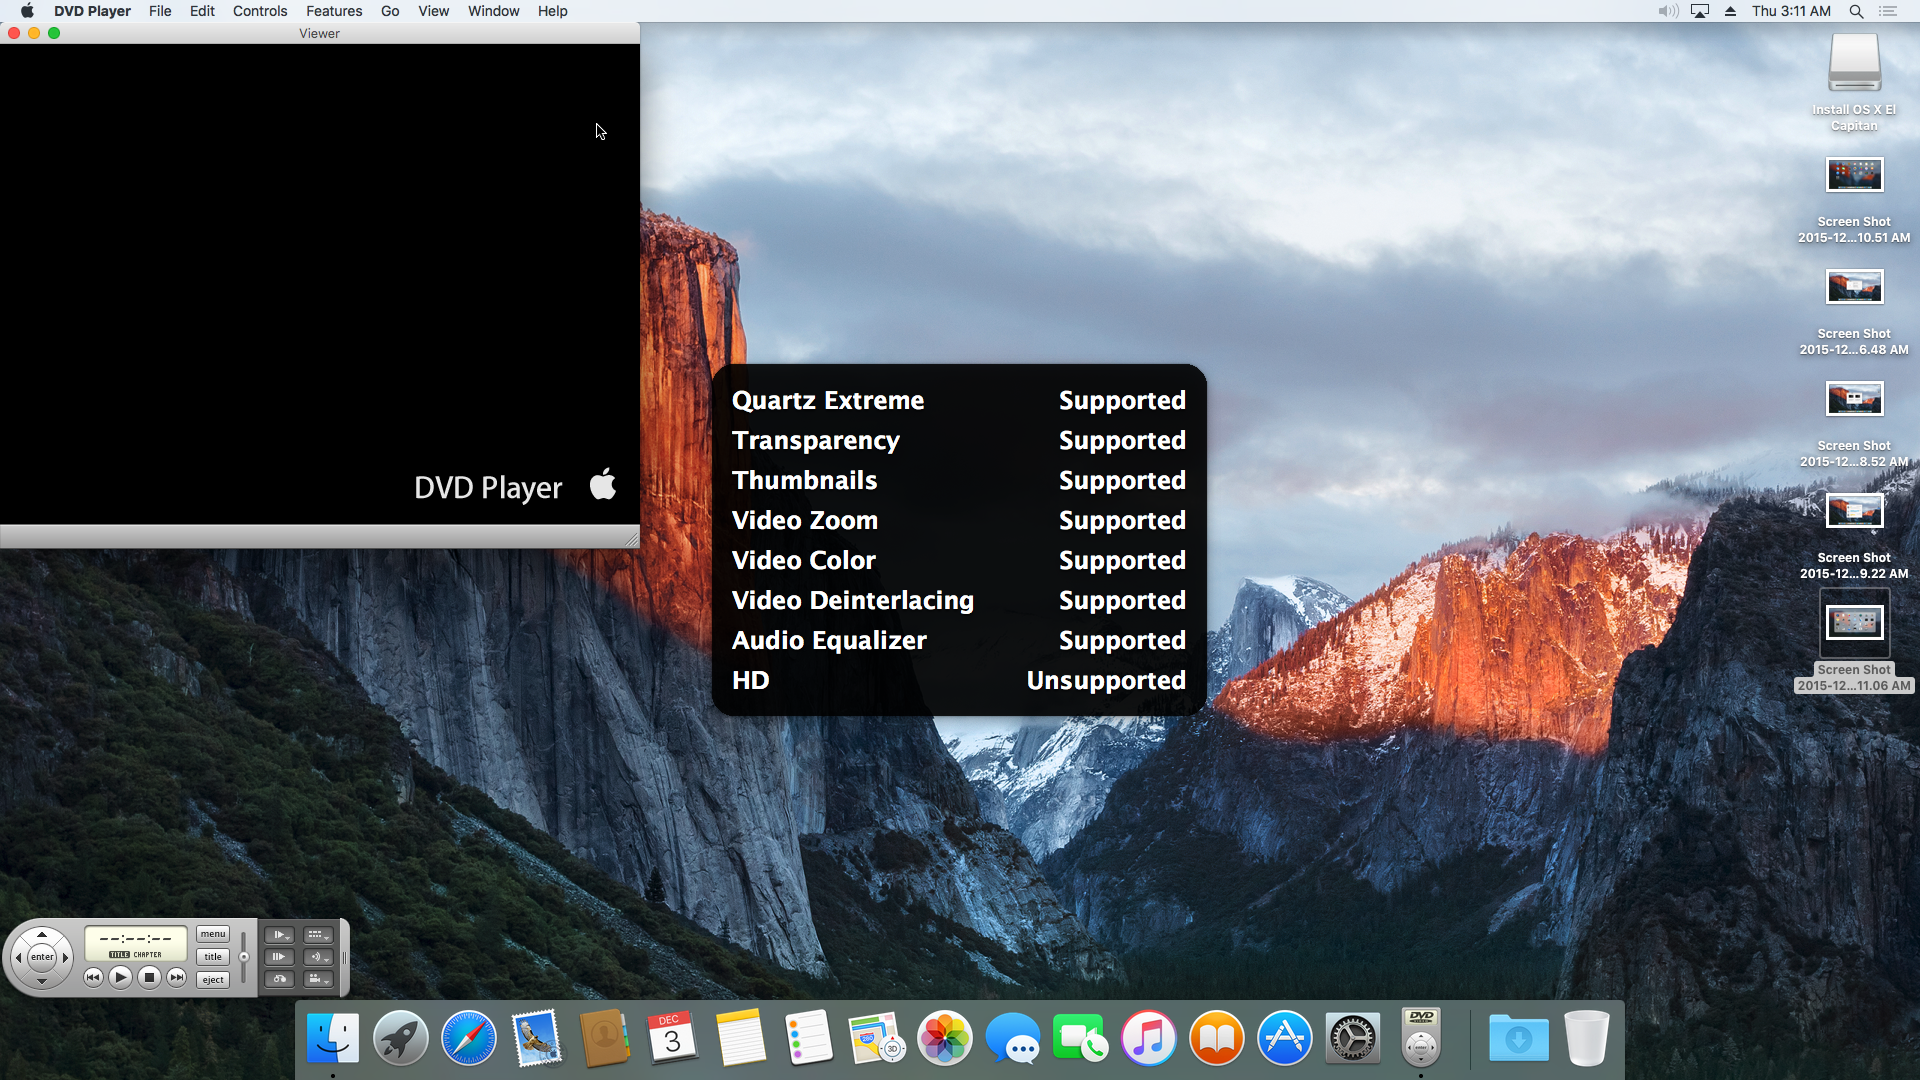Launch Safari from the Dock

click(x=469, y=1038)
